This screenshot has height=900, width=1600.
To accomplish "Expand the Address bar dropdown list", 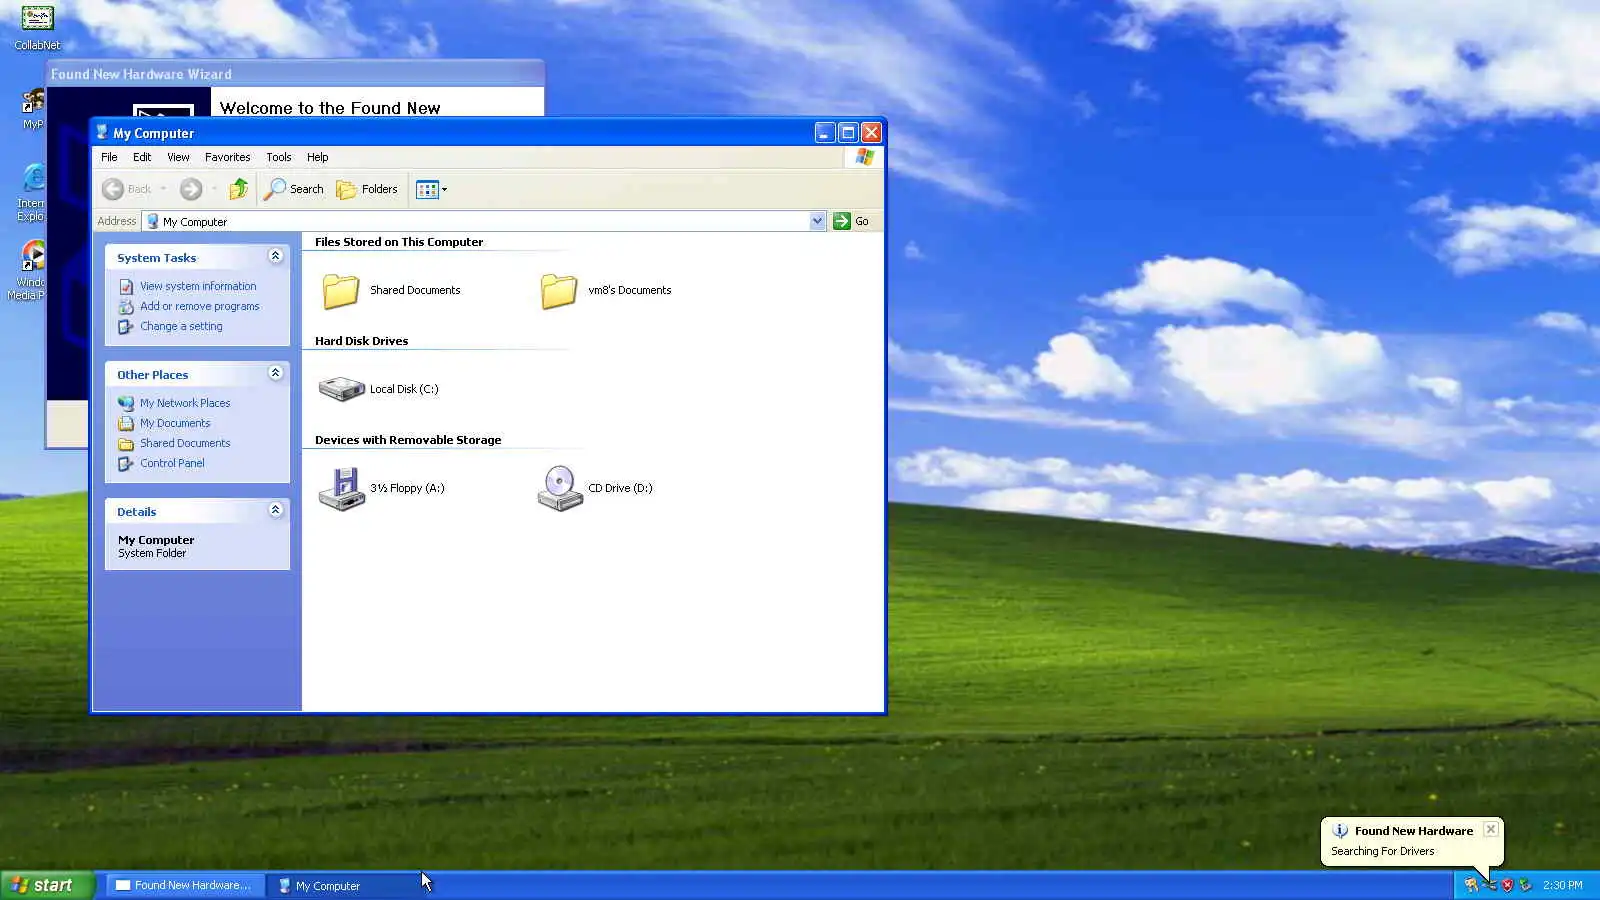I will click(817, 221).
